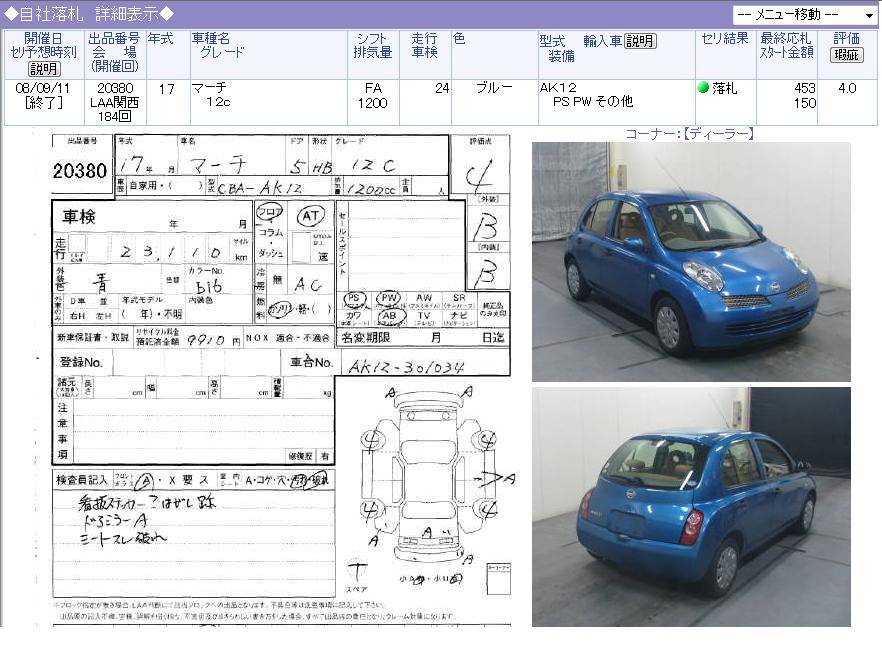Click the 落札 result text
This screenshot has height=645, width=882.
725,88
